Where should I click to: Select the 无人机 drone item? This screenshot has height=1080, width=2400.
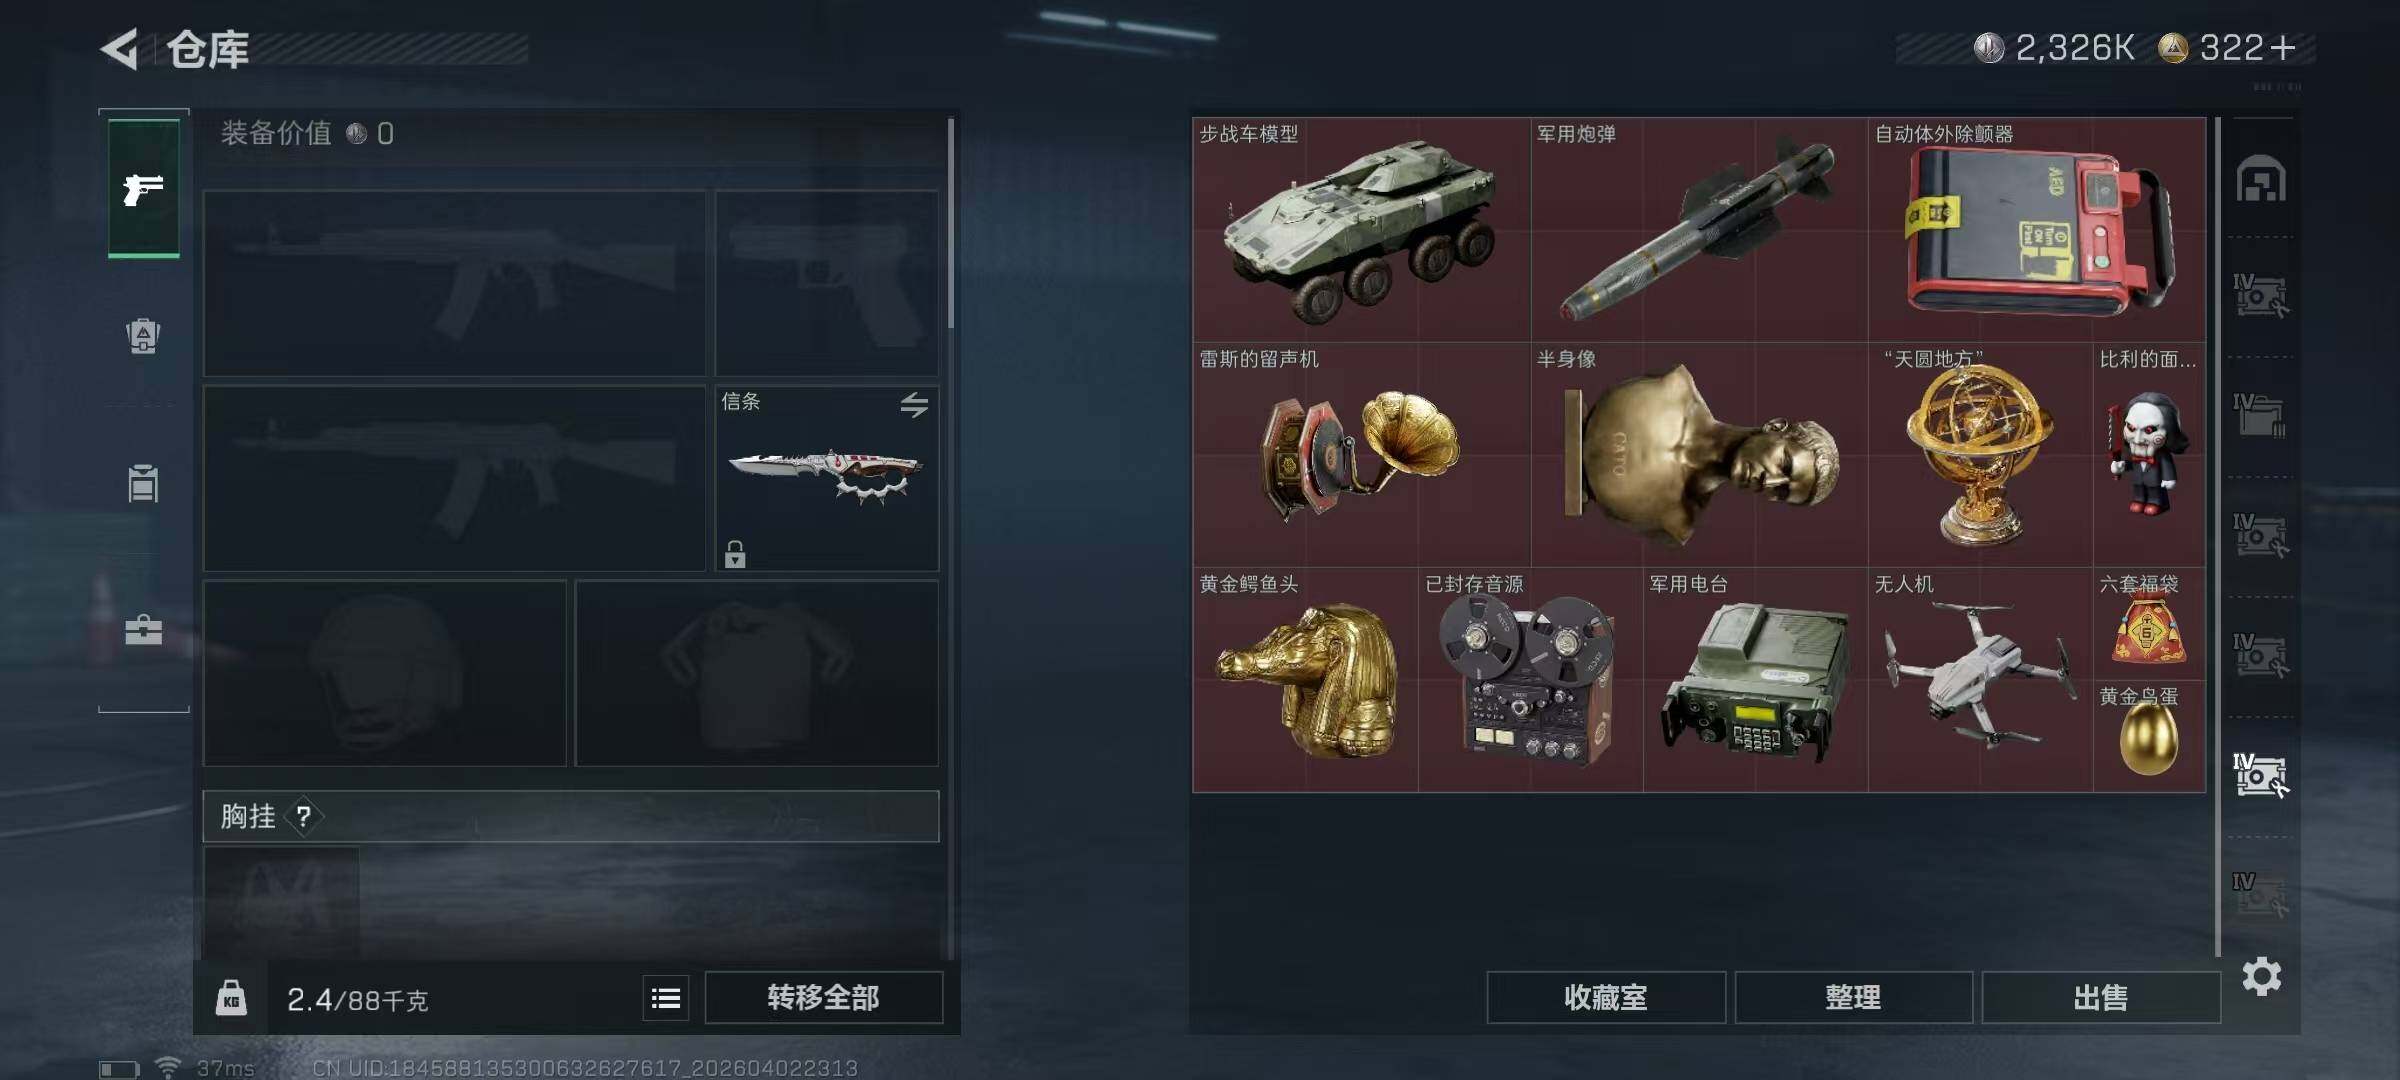click(x=1980, y=680)
